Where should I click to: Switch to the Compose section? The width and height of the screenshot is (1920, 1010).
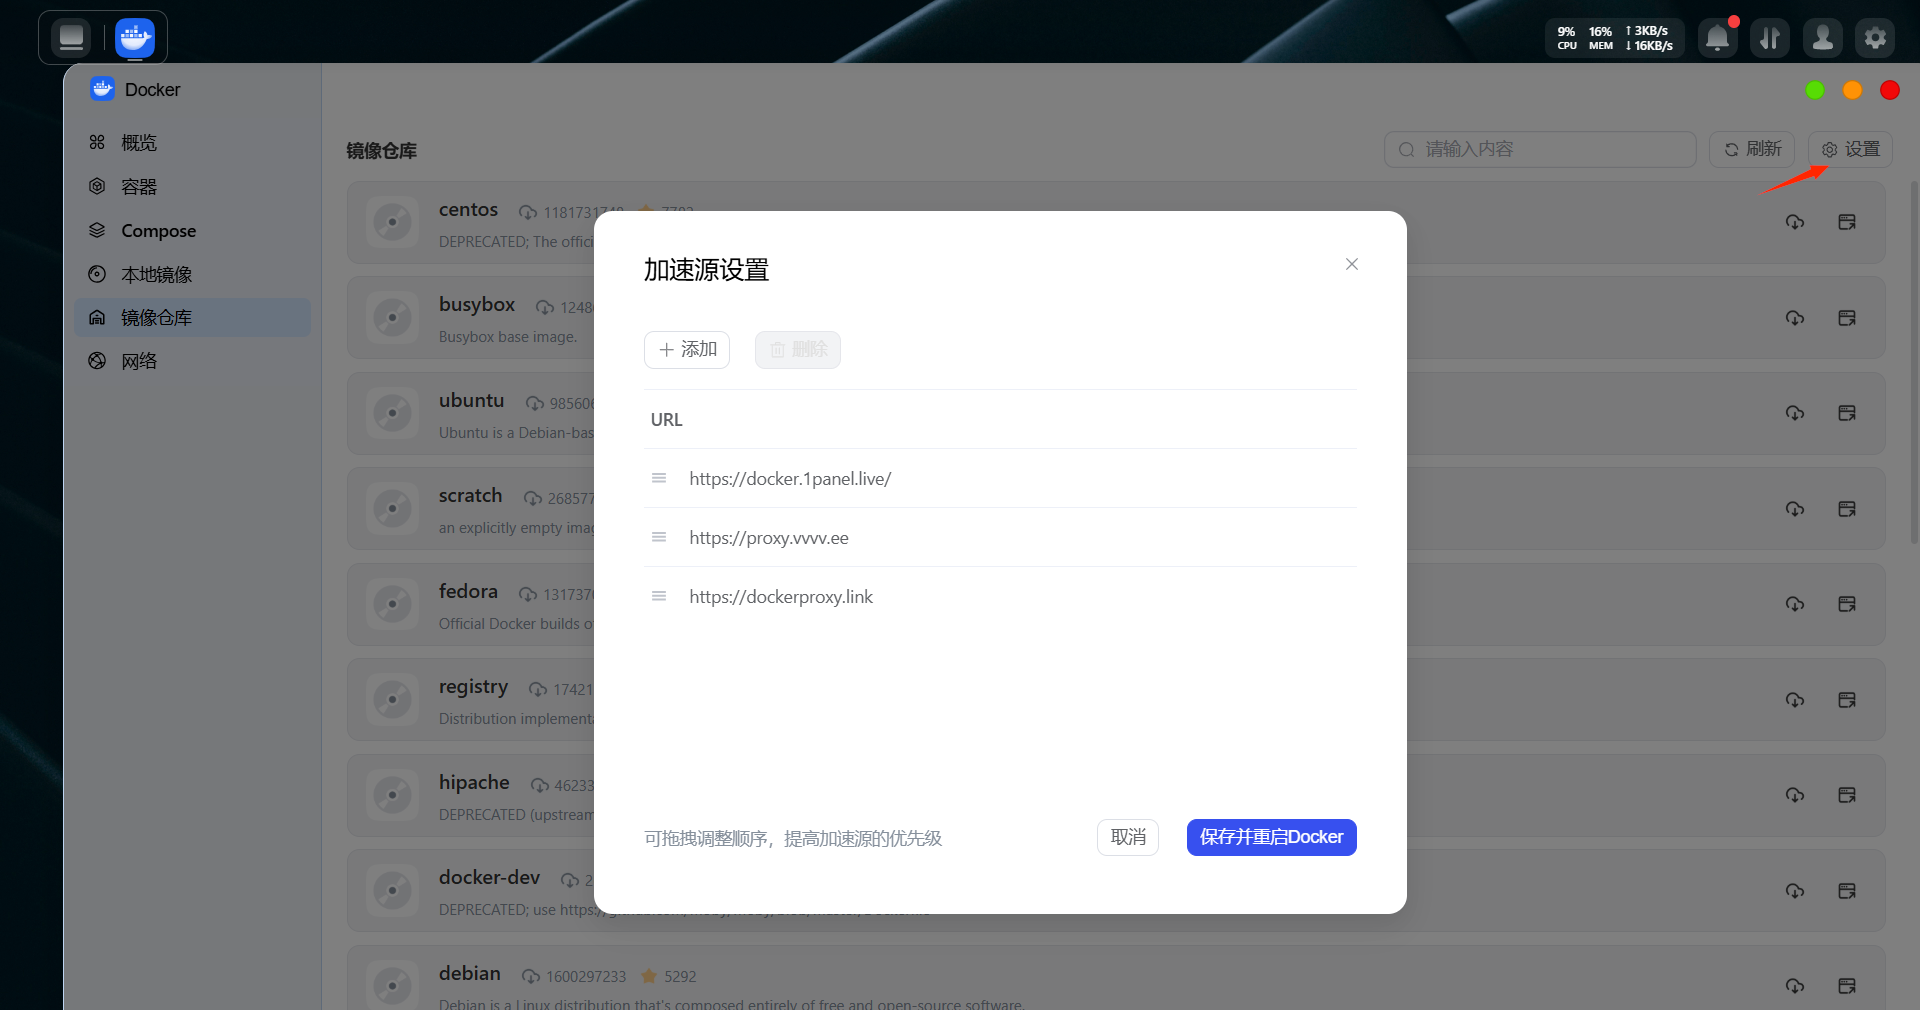point(192,231)
